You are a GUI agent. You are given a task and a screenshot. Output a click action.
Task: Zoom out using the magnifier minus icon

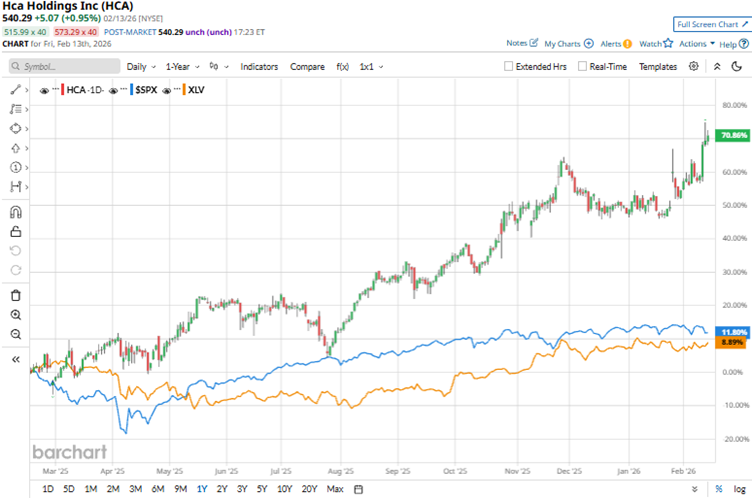(x=15, y=334)
